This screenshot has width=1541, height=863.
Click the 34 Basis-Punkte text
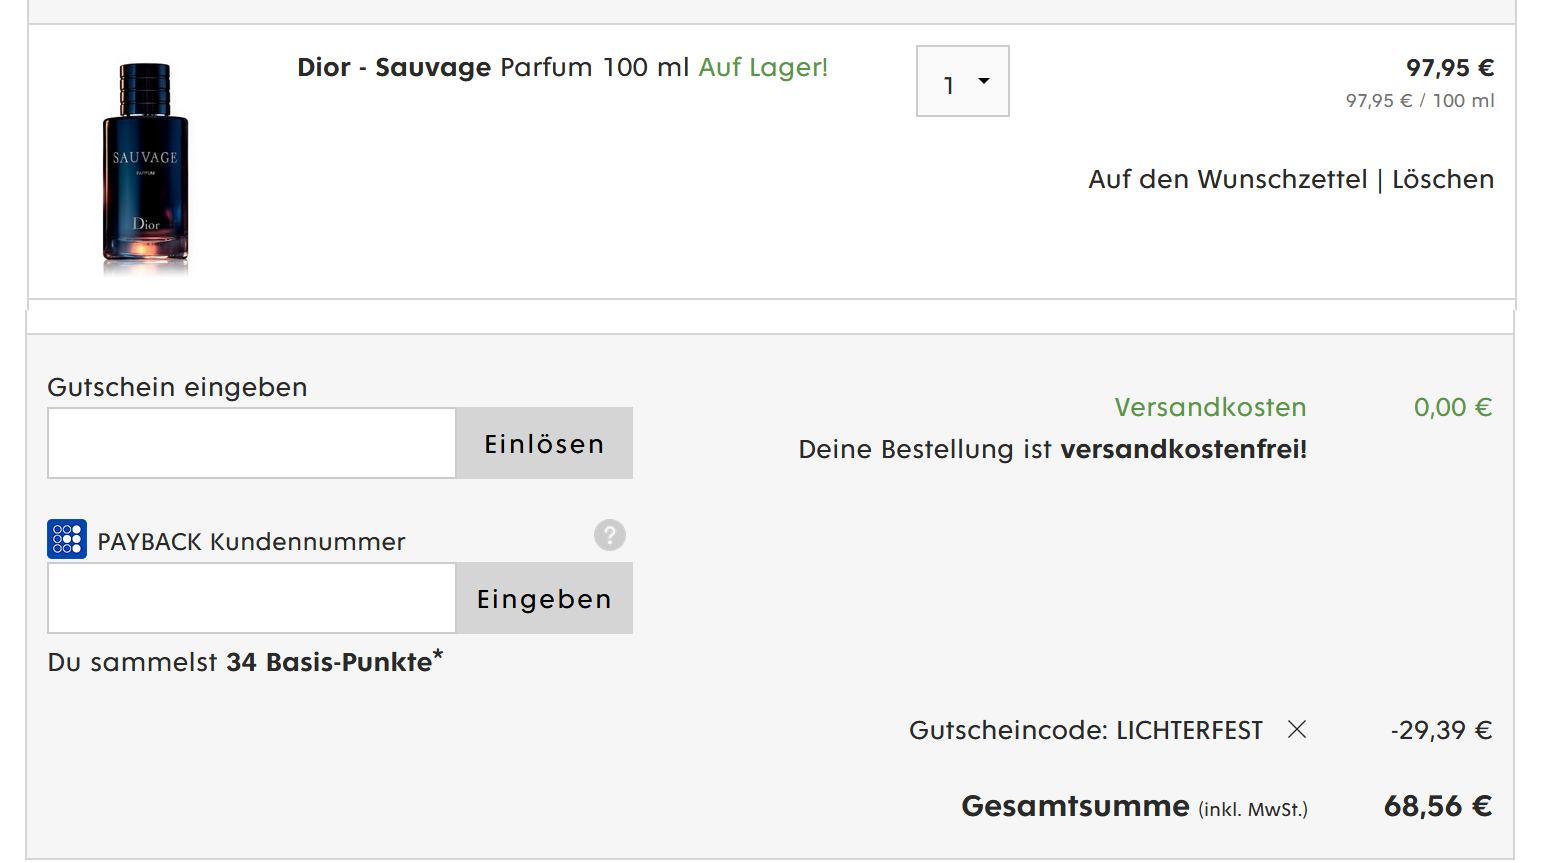point(329,662)
